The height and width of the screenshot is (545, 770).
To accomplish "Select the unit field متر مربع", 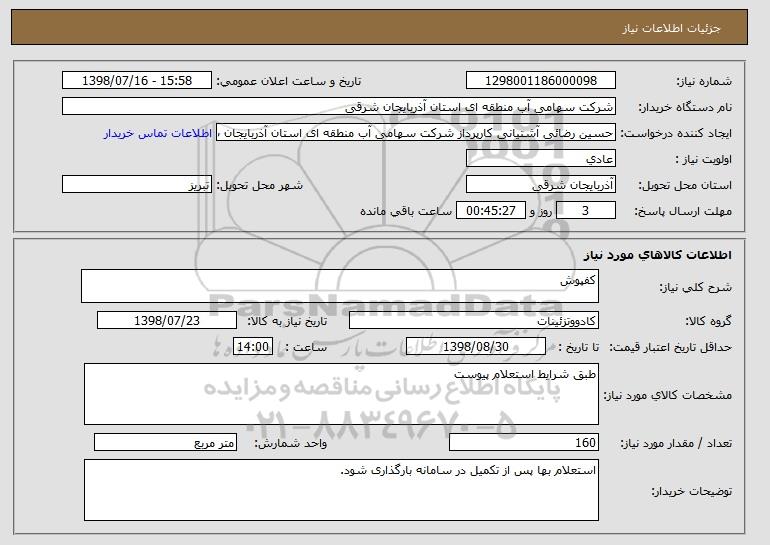I will tap(165, 442).
